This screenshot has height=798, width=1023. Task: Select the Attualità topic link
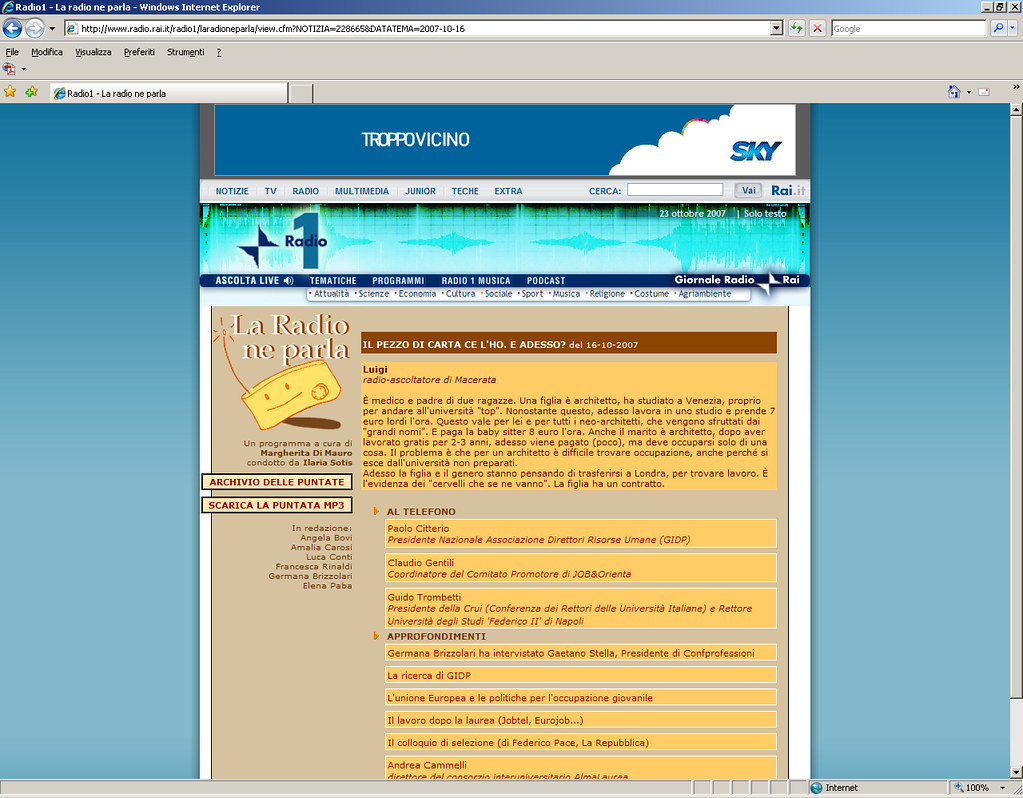point(331,294)
